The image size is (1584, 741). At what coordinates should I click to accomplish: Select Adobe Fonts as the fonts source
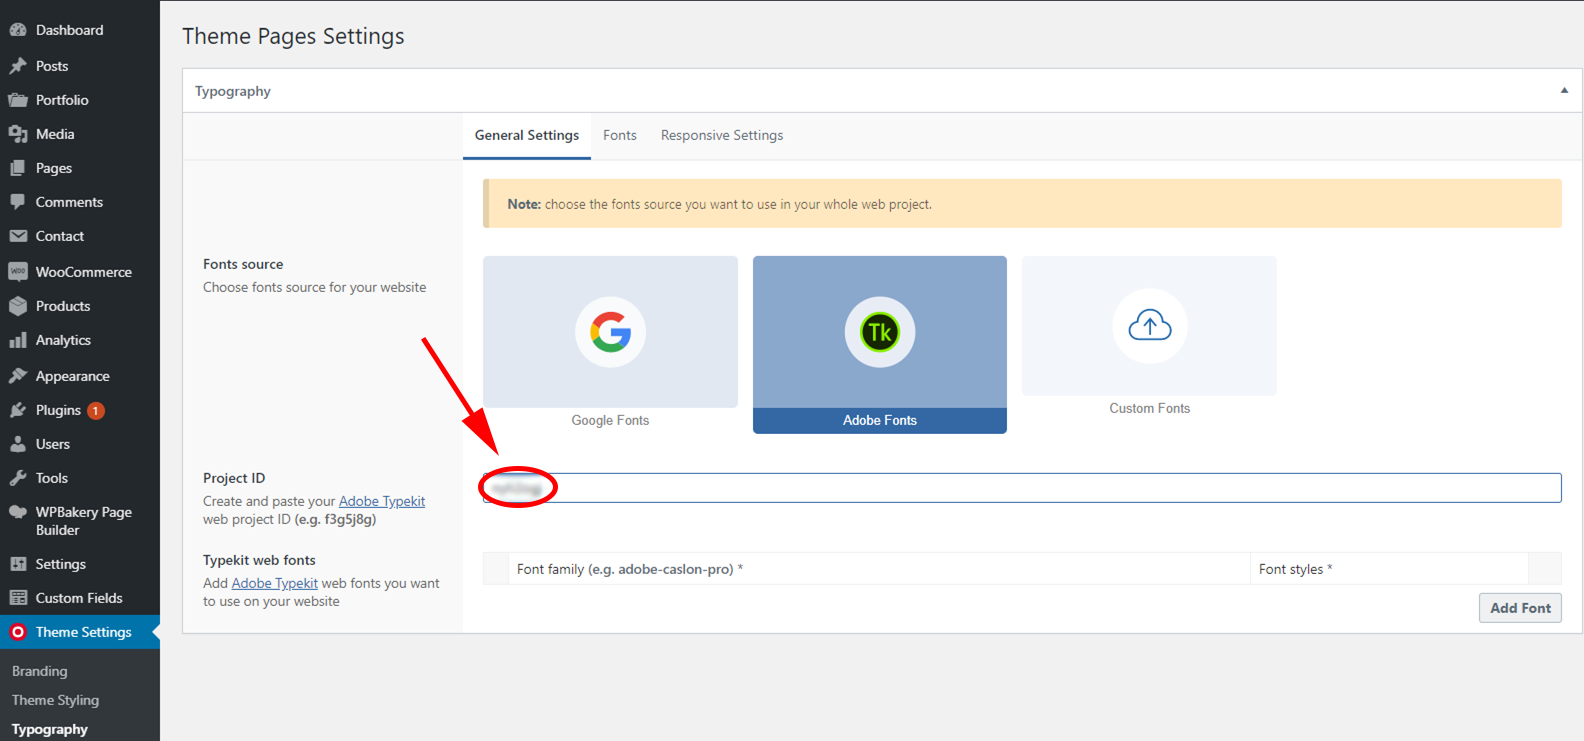pos(880,344)
